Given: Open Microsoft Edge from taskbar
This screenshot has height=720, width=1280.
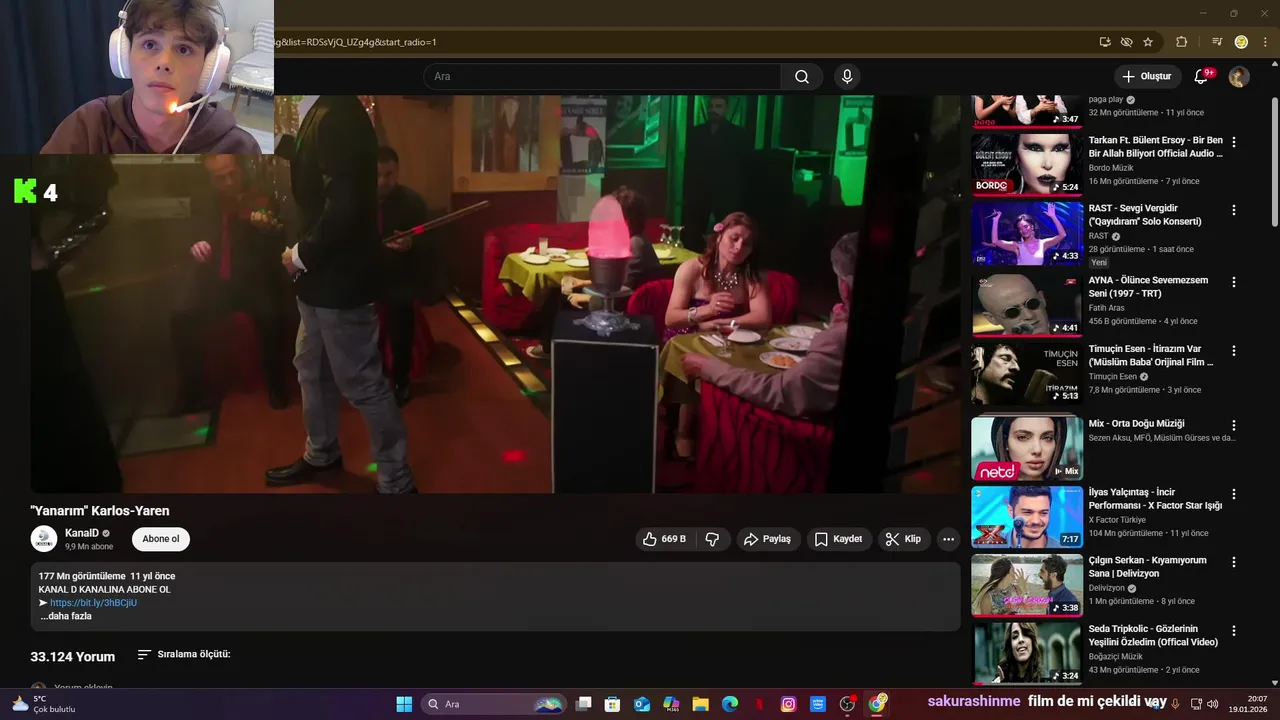Looking at the screenshot, I should tap(730, 704).
